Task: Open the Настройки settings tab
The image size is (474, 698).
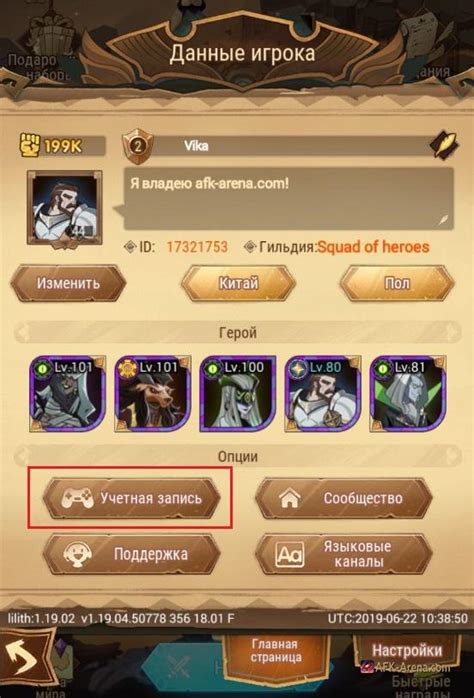Action: click(407, 650)
